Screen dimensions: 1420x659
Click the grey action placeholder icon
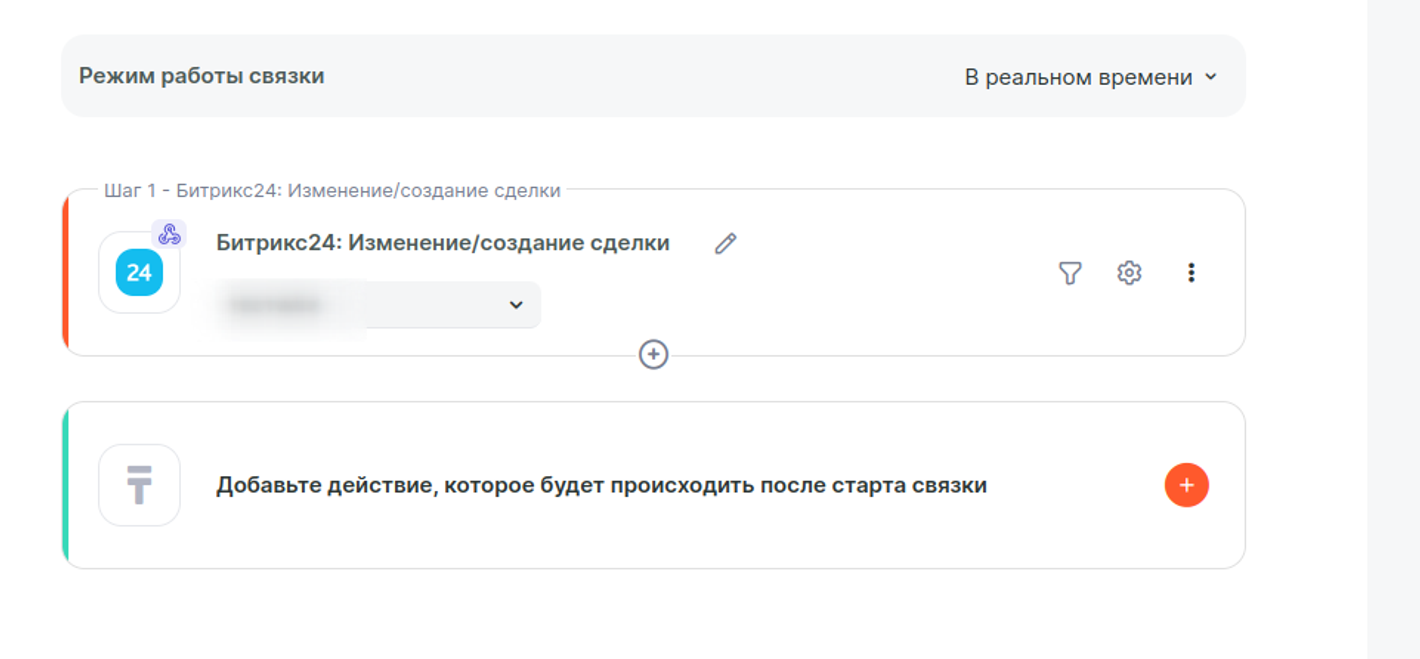139,485
